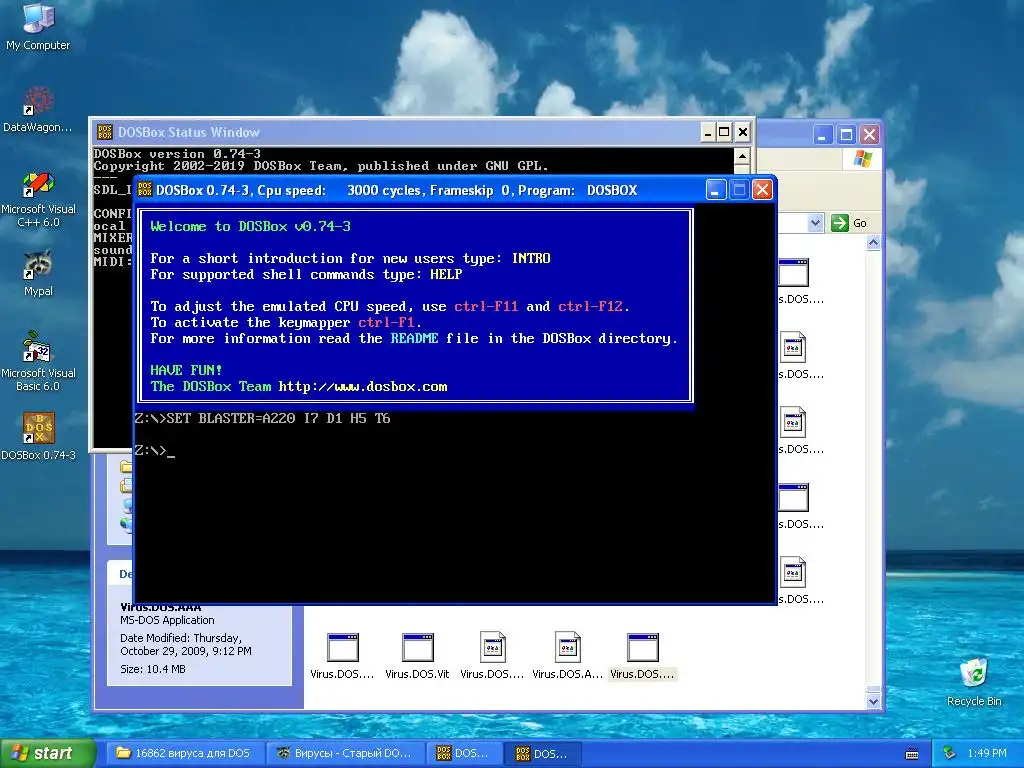Maximize the DOSBox Status Window
The height and width of the screenshot is (768, 1024).
click(x=724, y=133)
